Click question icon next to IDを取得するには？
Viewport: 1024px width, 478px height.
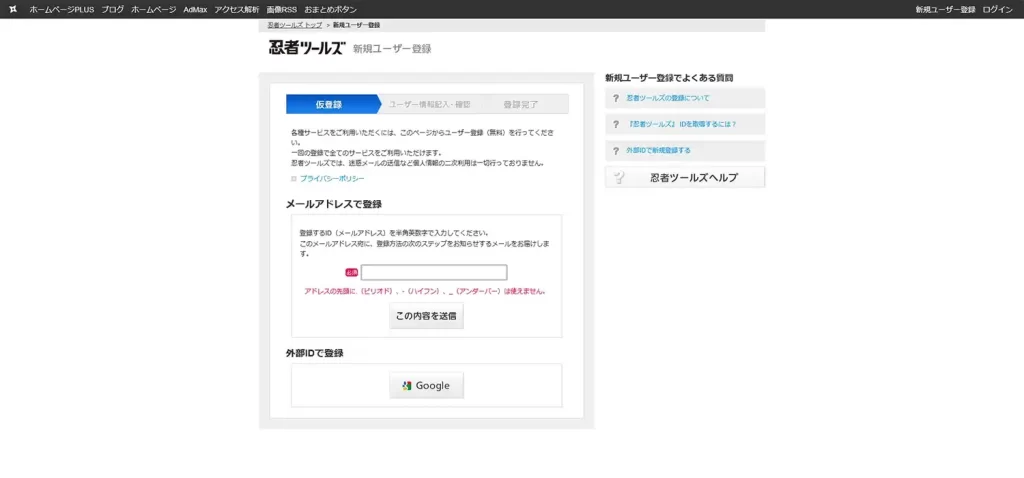tap(616, 124)
